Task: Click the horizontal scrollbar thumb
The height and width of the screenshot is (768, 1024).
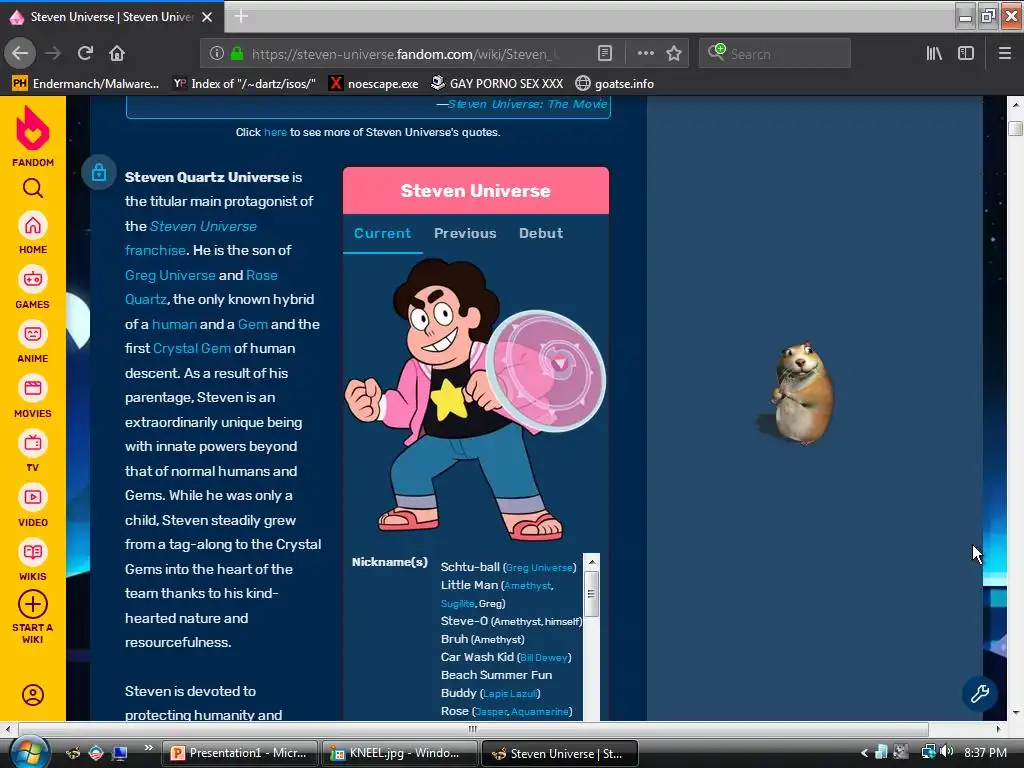Action: (x=473, y=729)
